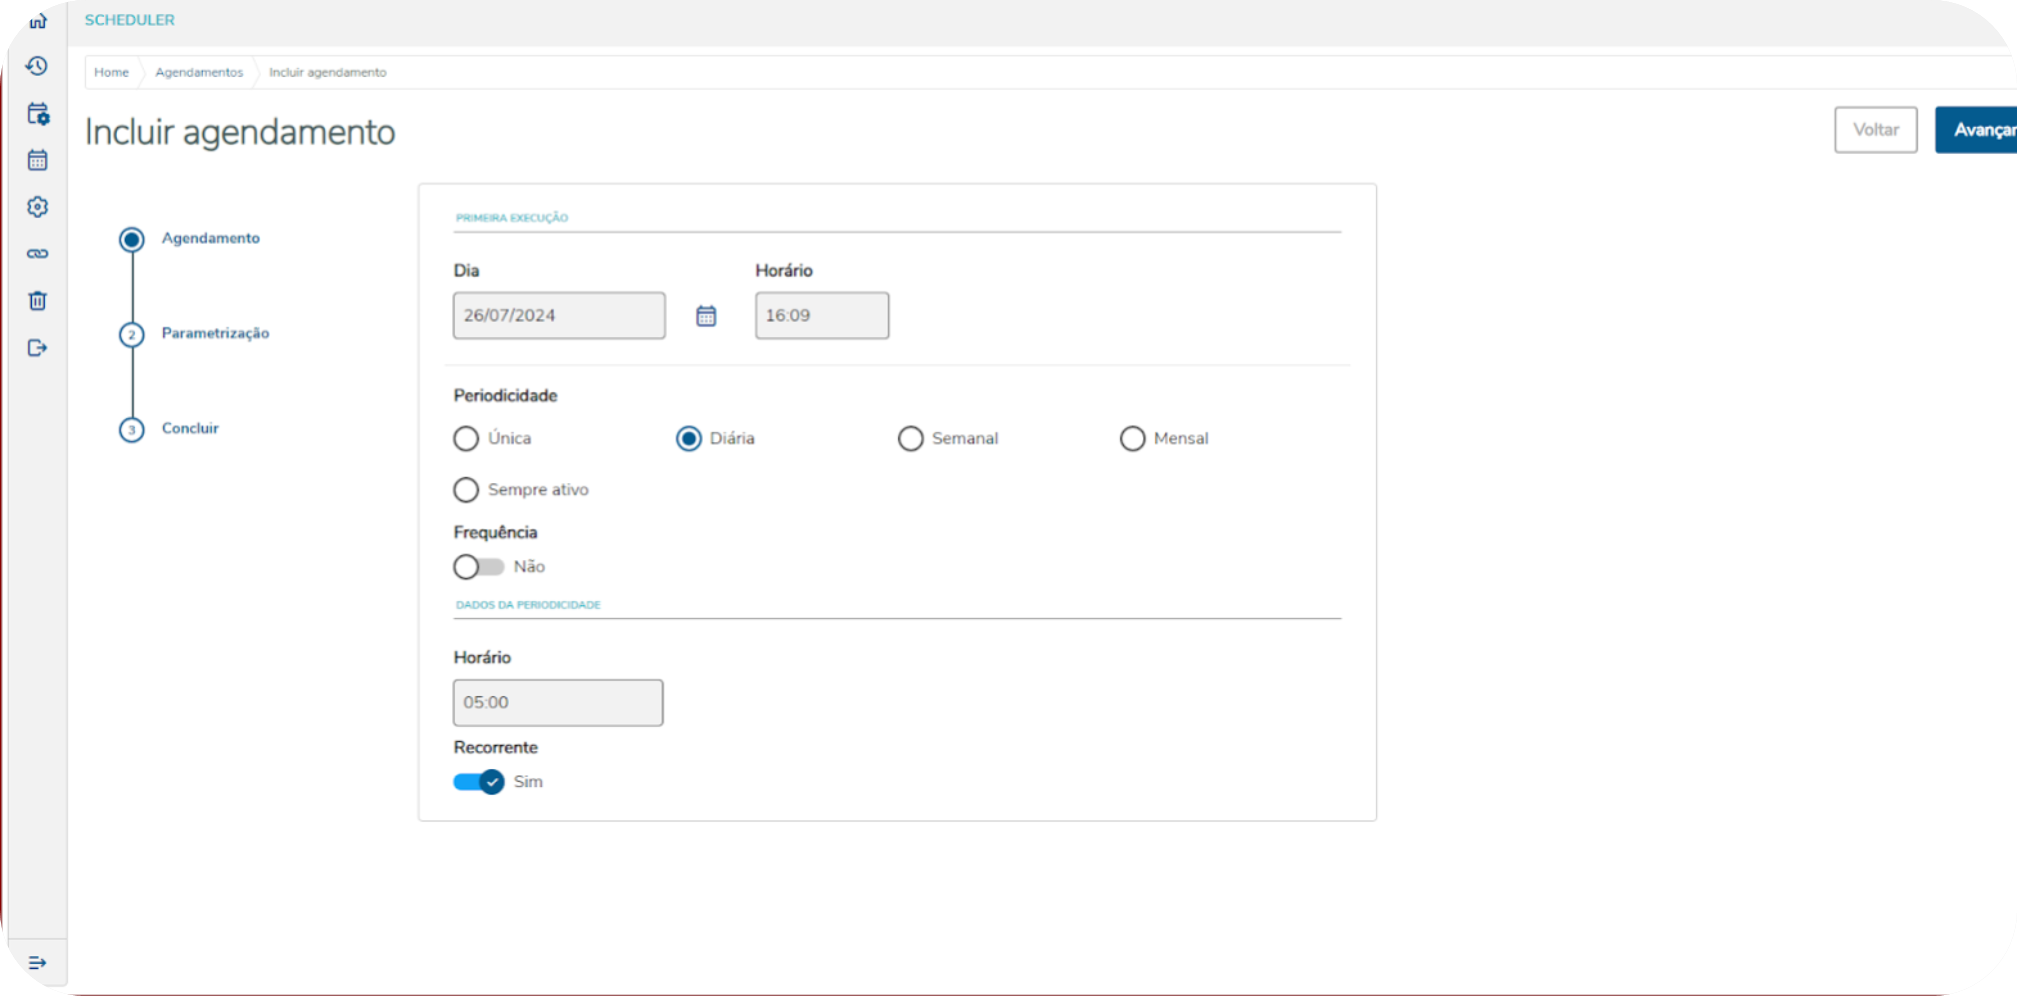The height and width of the screenshot is (996, 2017).
Task: Open the Agendamentos breadcrumb link
Action: [199, 72]
